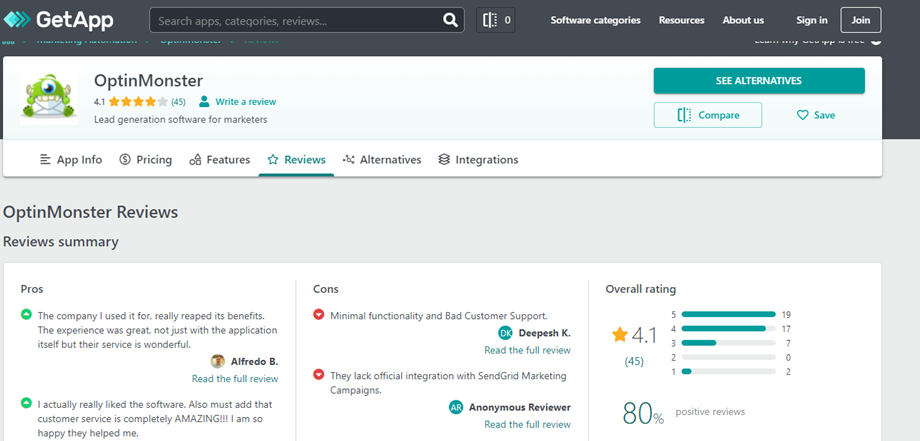Switch to Integrations tab
This screenshot has height=441, width=920.
pyautogui.click(x=478, y=160)
